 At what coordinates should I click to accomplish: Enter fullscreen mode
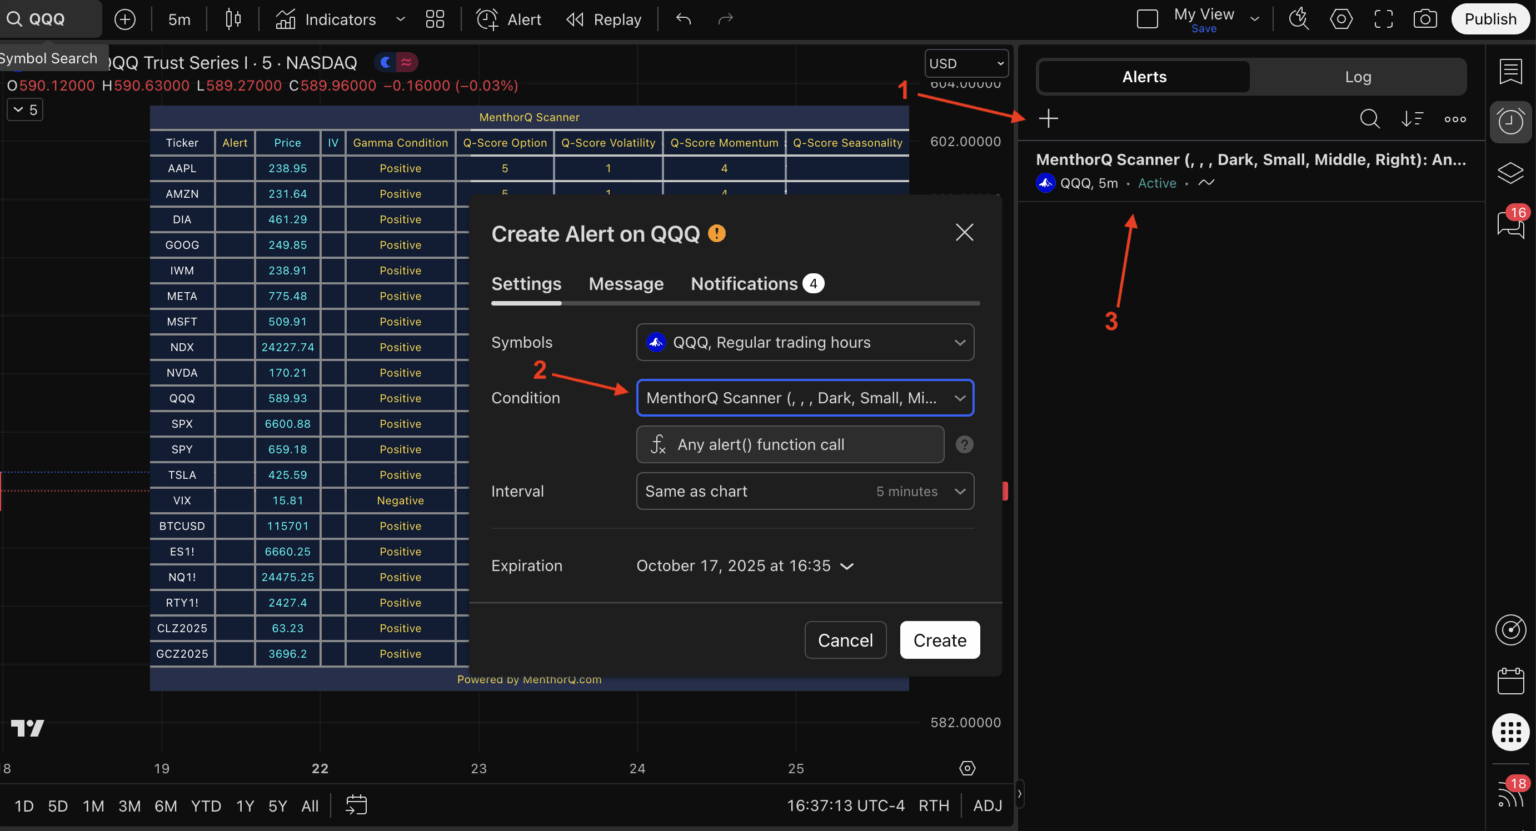click(x=1383, y=18)
